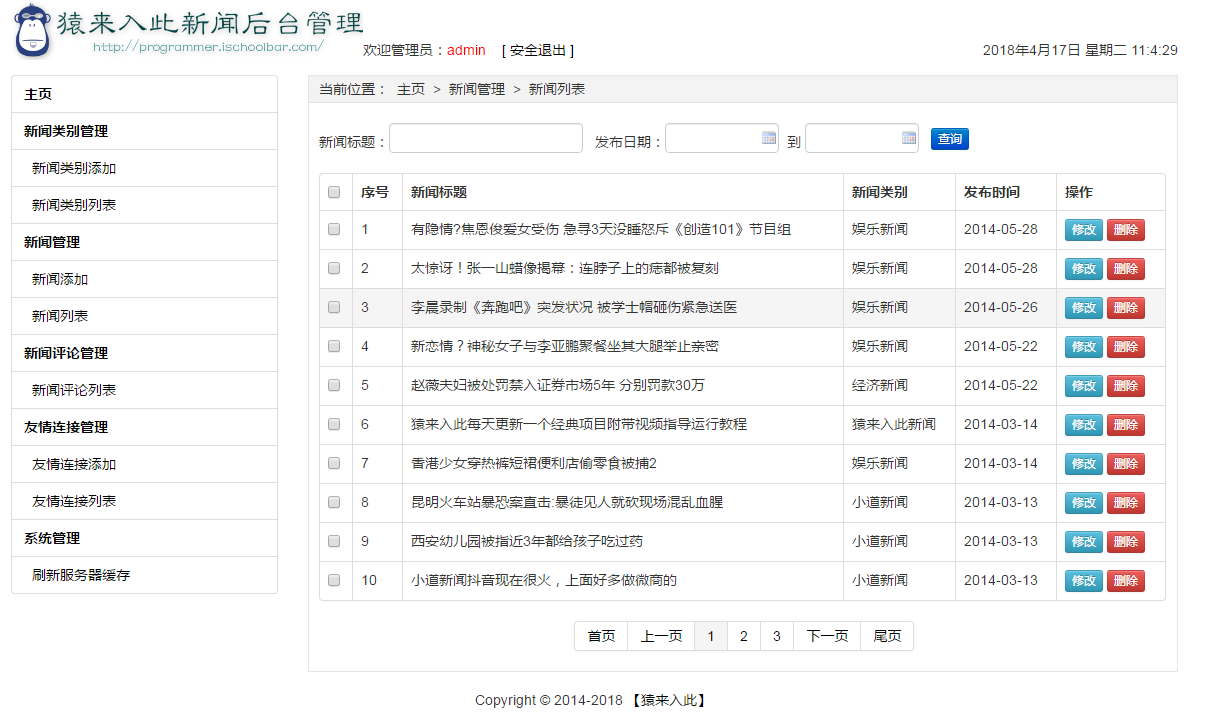Go to 首页 first page
Image resolution: width=1211 pixels, height=718 pixels.
pyautogui.click(x=601, y=636)
